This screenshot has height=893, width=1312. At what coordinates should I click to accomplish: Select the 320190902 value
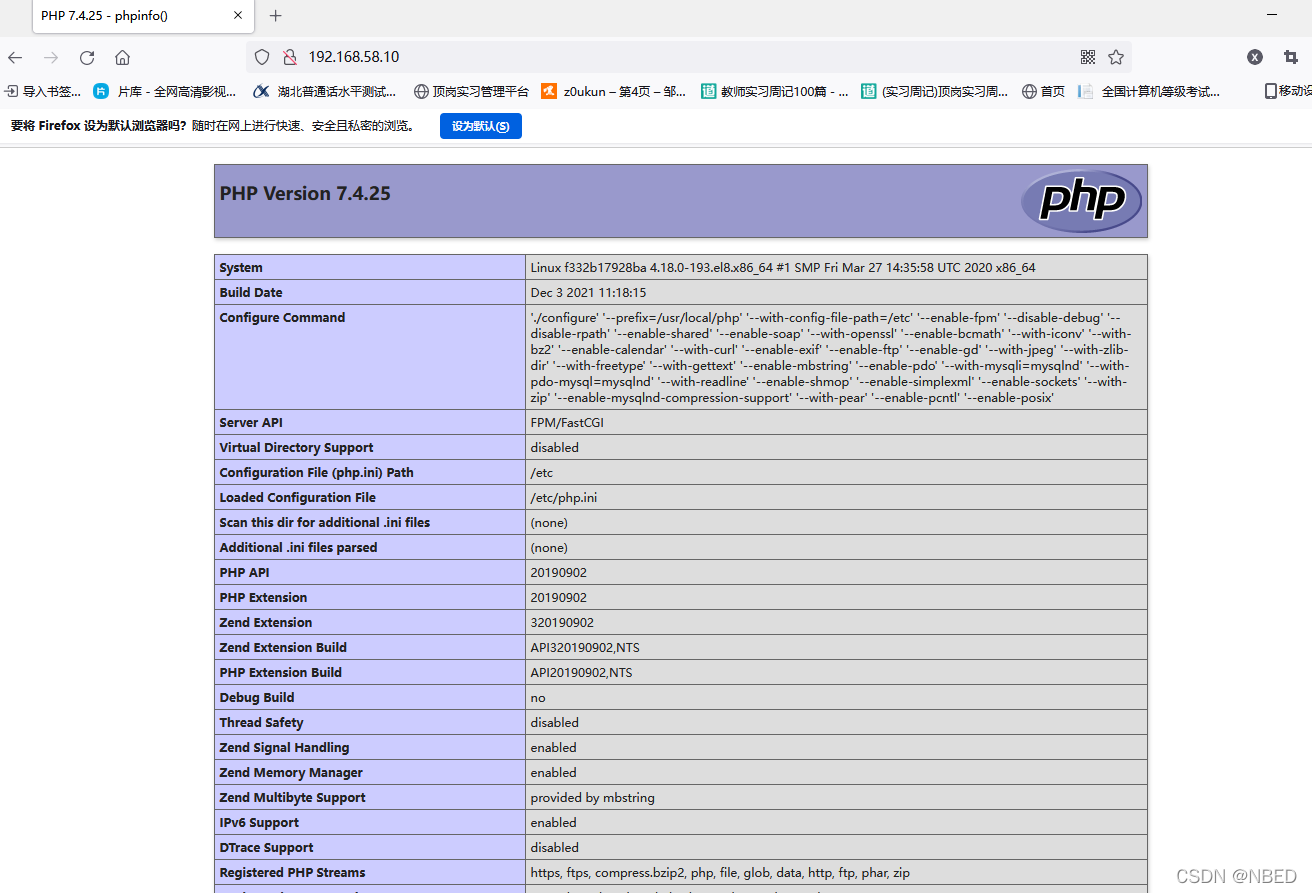pyautogui.click(x=562, y=623)
